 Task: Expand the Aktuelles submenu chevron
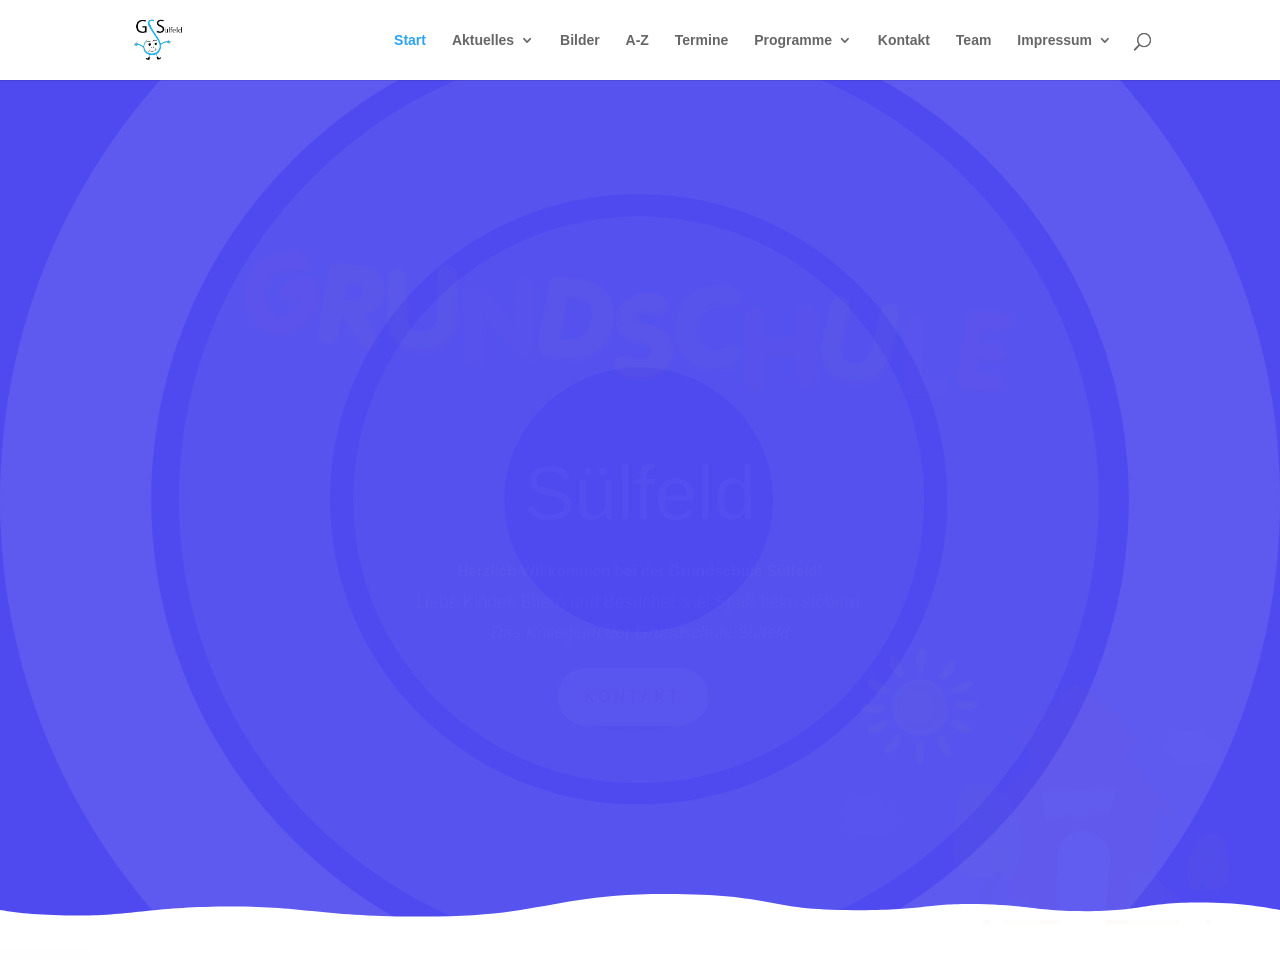(x=527, y=41)
